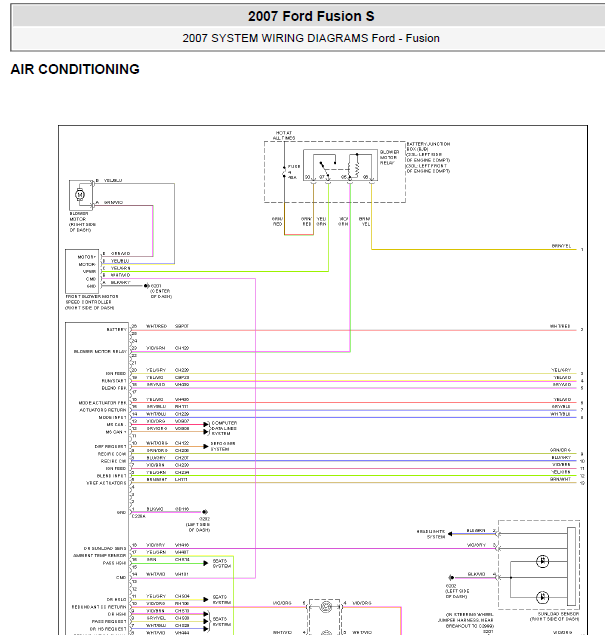This screenshot has height=635, width=605.
Task: Click the "FUSE 4 40A" label
Action: click(x=293, y=172)
